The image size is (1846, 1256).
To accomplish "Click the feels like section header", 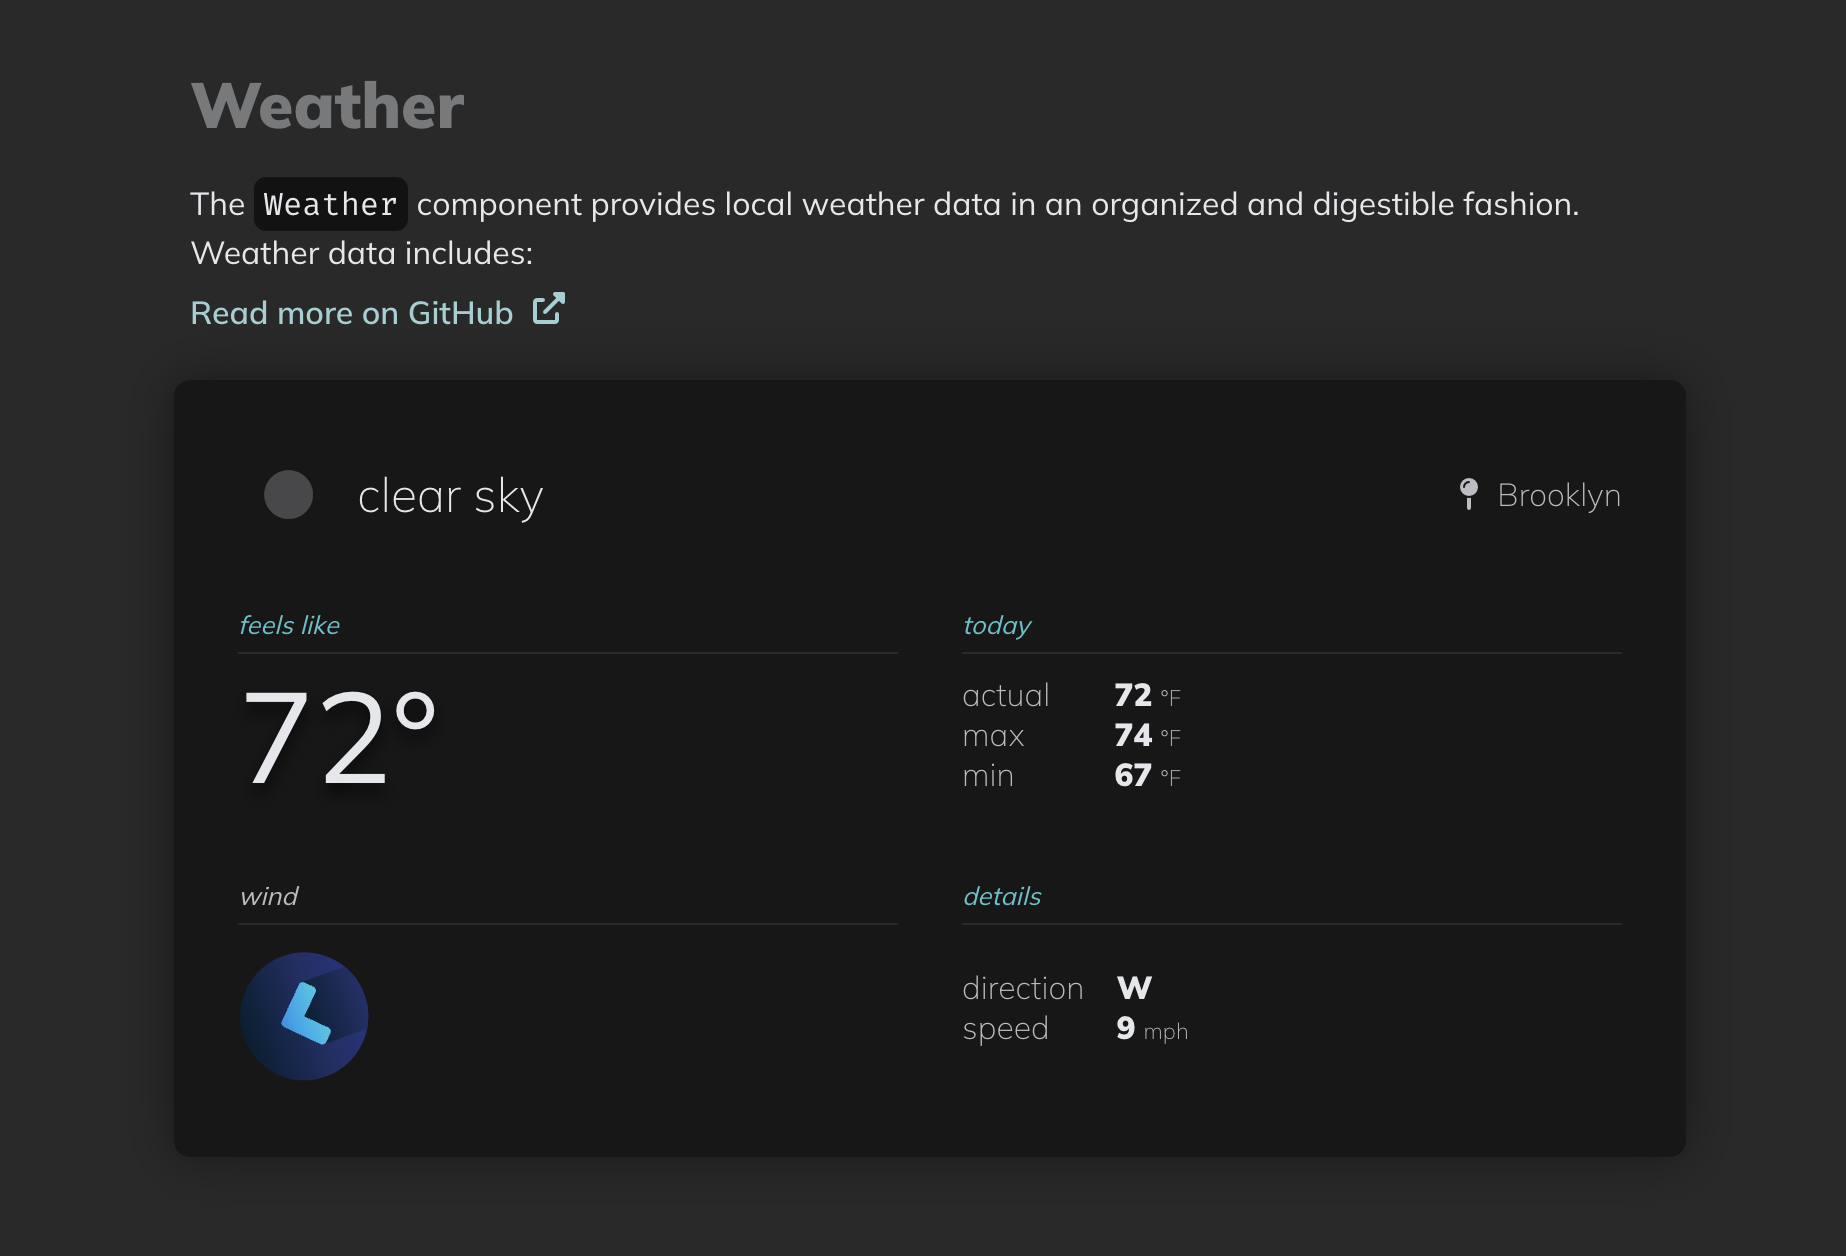I will click(289, 624).
